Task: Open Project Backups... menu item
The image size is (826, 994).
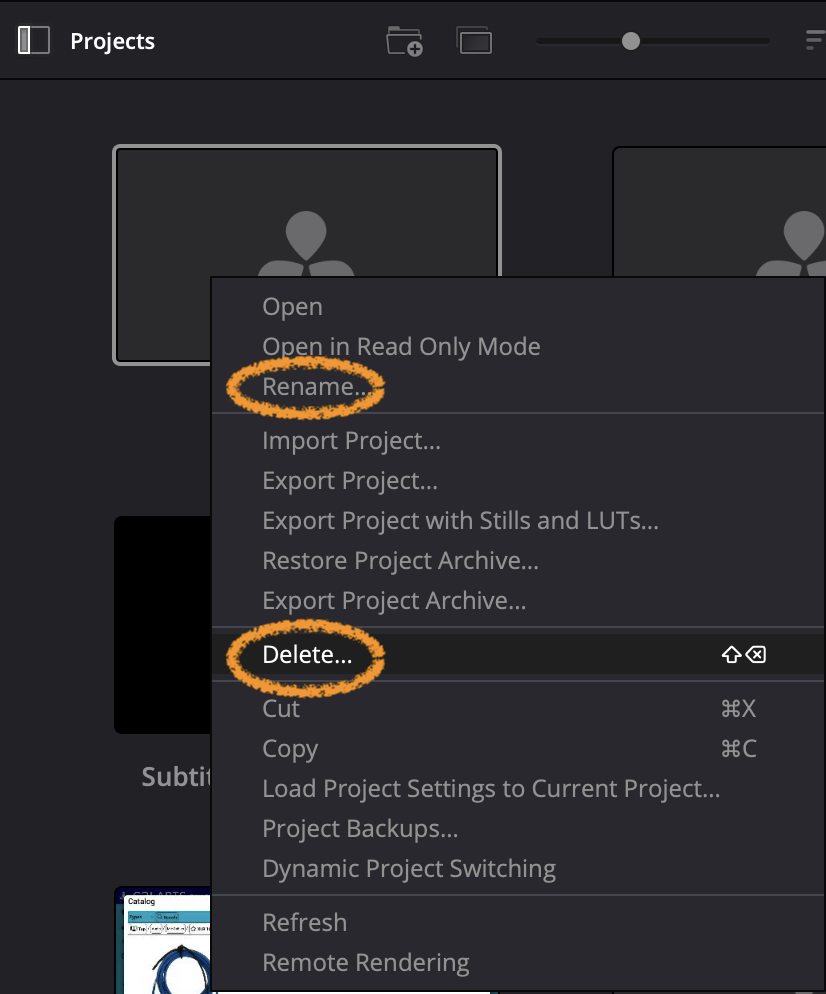Action: coord(360,829)
